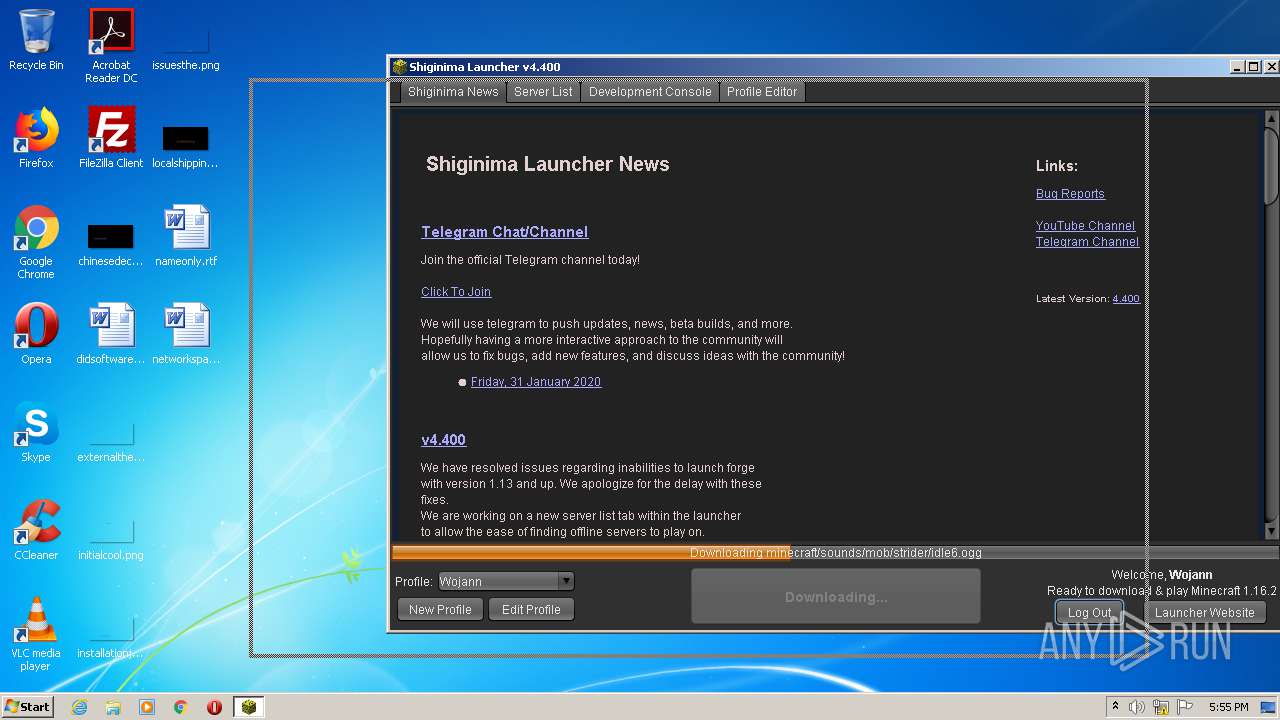Click the 5:55 PM taskbar clock
The height and width of the screenshot is (720, 1280).
click(1228, 707)
